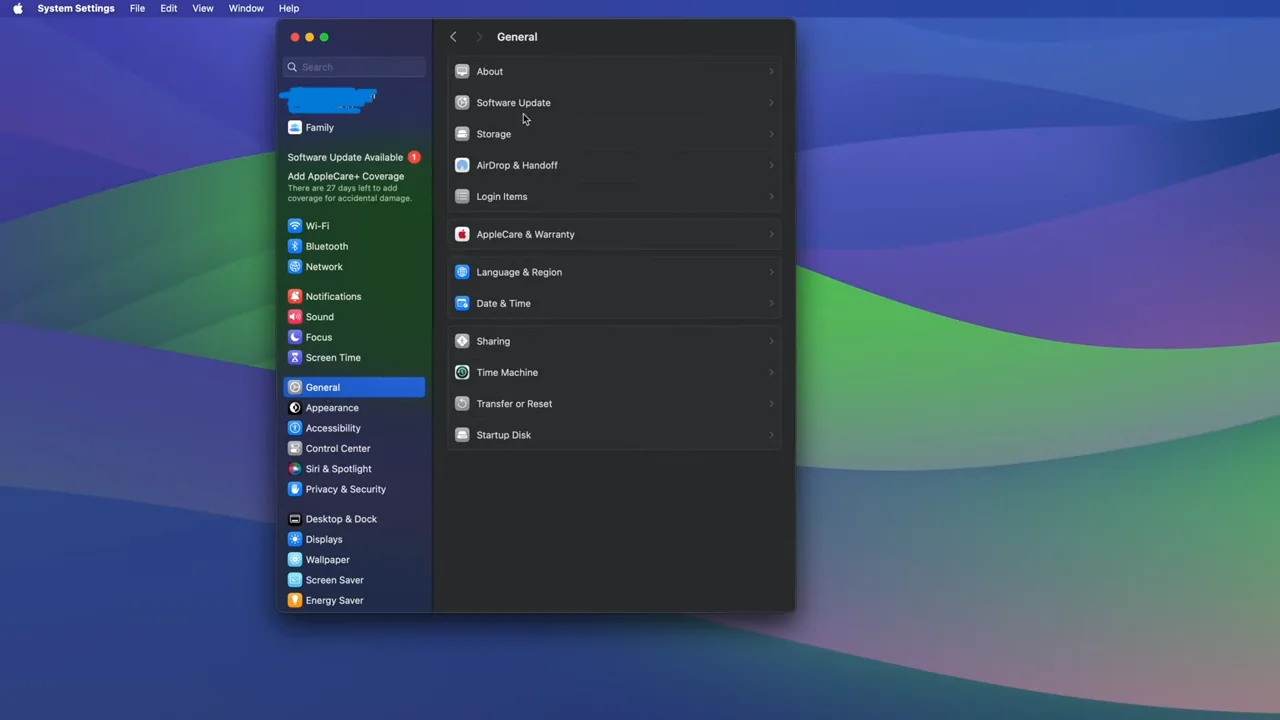Viewport: 1280px width, 720px height.
Task: Open Bluetooth settings from sidebar
Action: point(295,246)
